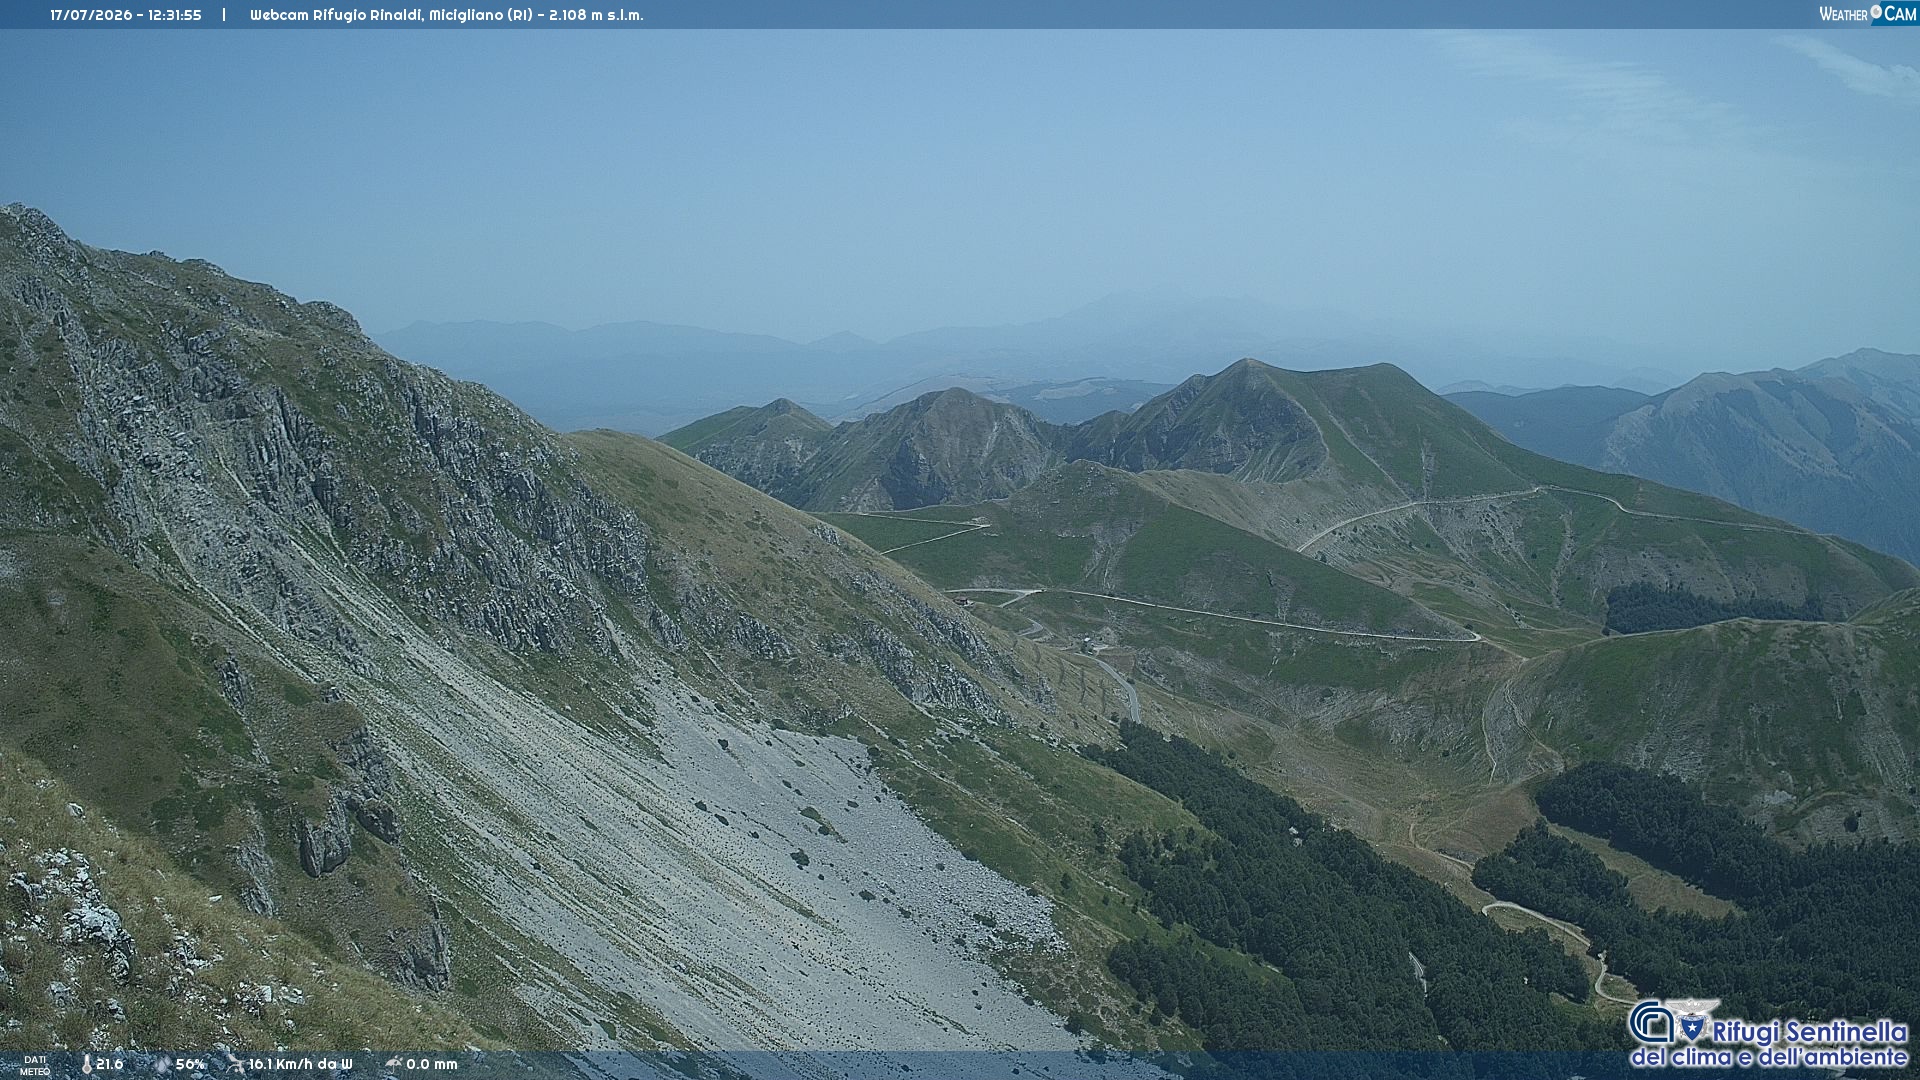Click the timestamp 17/07/2026 - 12:31:55
1920x1080 pixels.
pyautogui.click(x=126, y=15)
